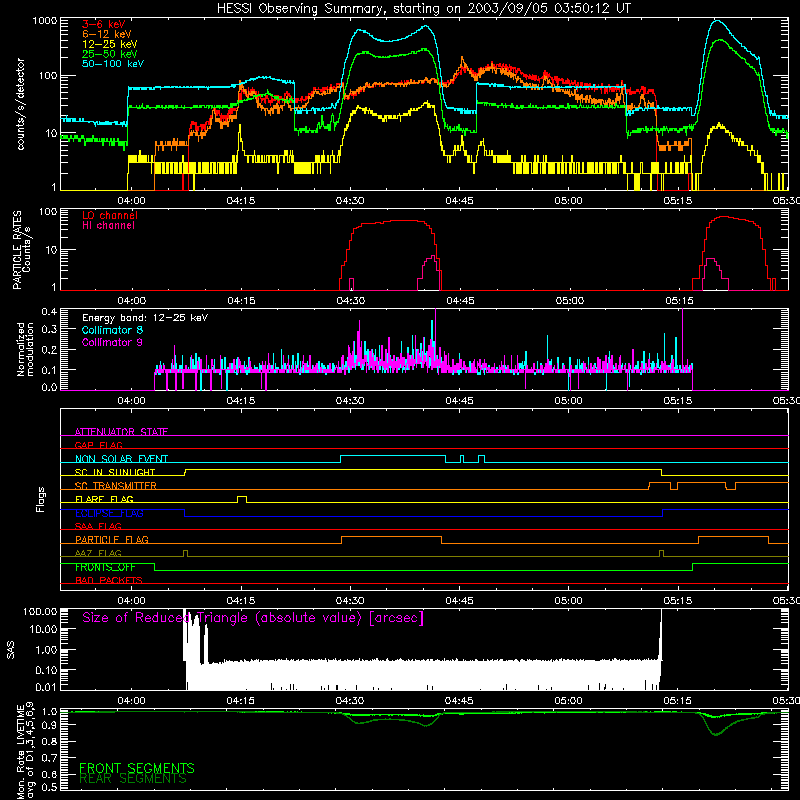This screenshot has height=800, width=800.
Task: Click the SAS axis label
Action: point(11,650)
